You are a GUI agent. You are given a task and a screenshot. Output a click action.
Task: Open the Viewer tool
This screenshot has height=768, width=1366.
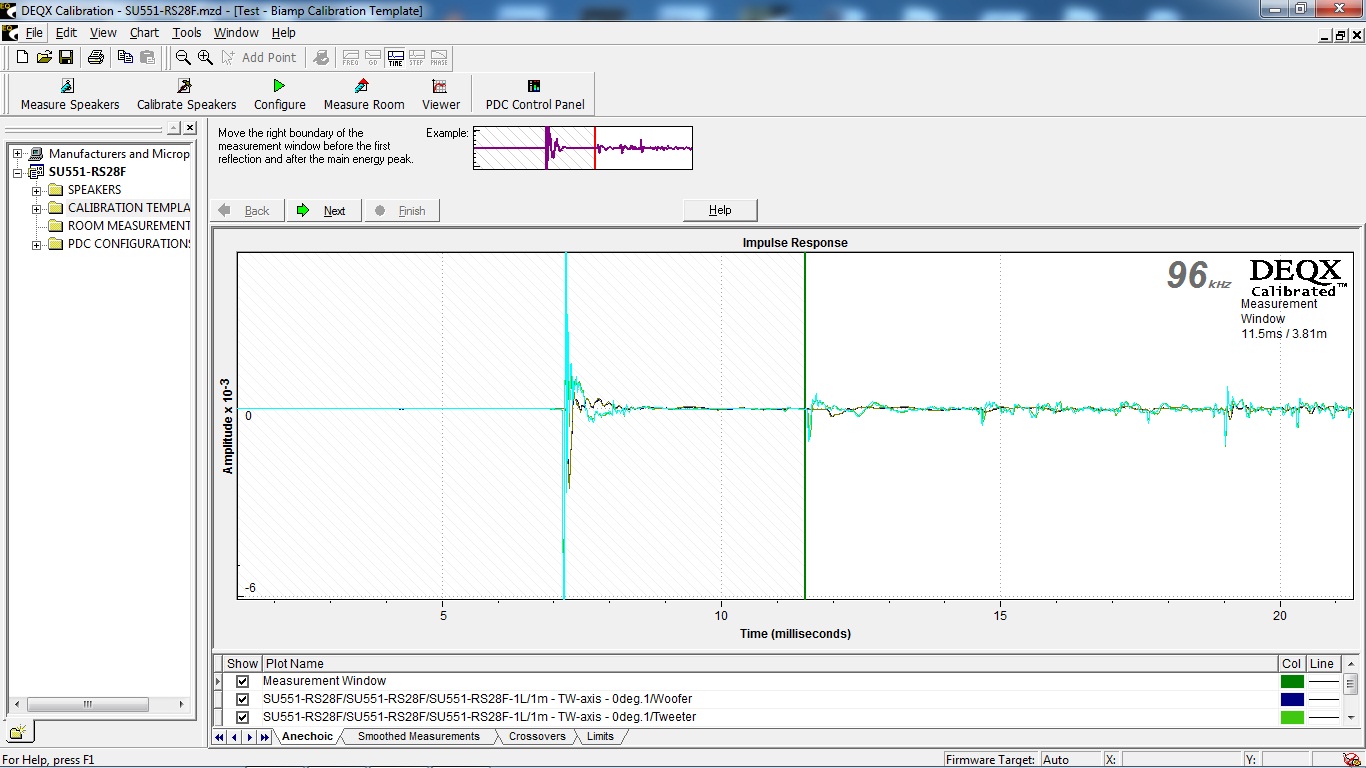[441, 95]
